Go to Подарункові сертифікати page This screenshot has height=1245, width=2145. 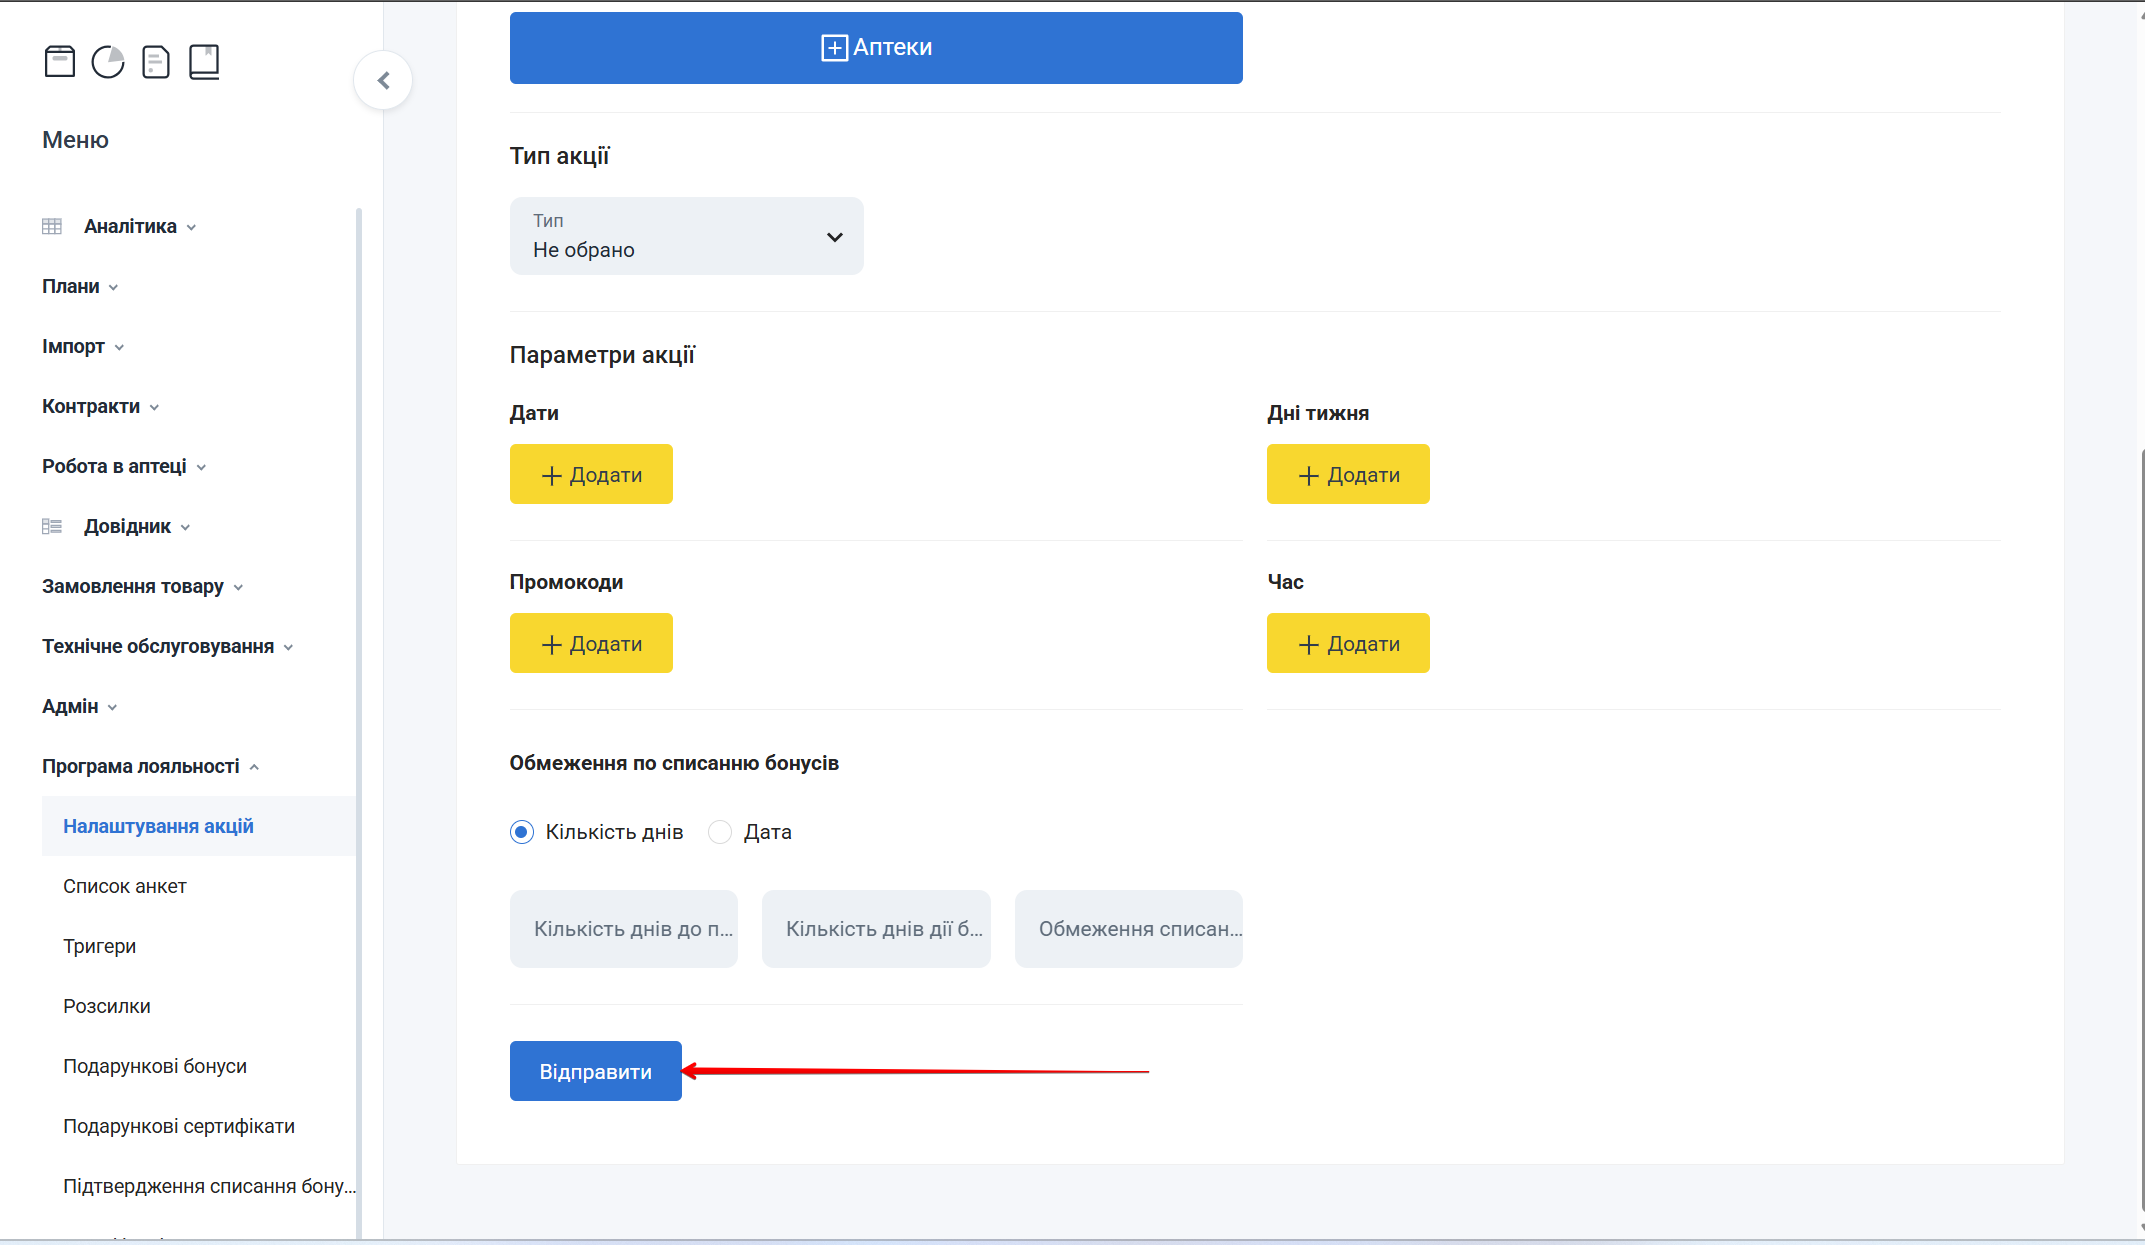[178, 1127]
